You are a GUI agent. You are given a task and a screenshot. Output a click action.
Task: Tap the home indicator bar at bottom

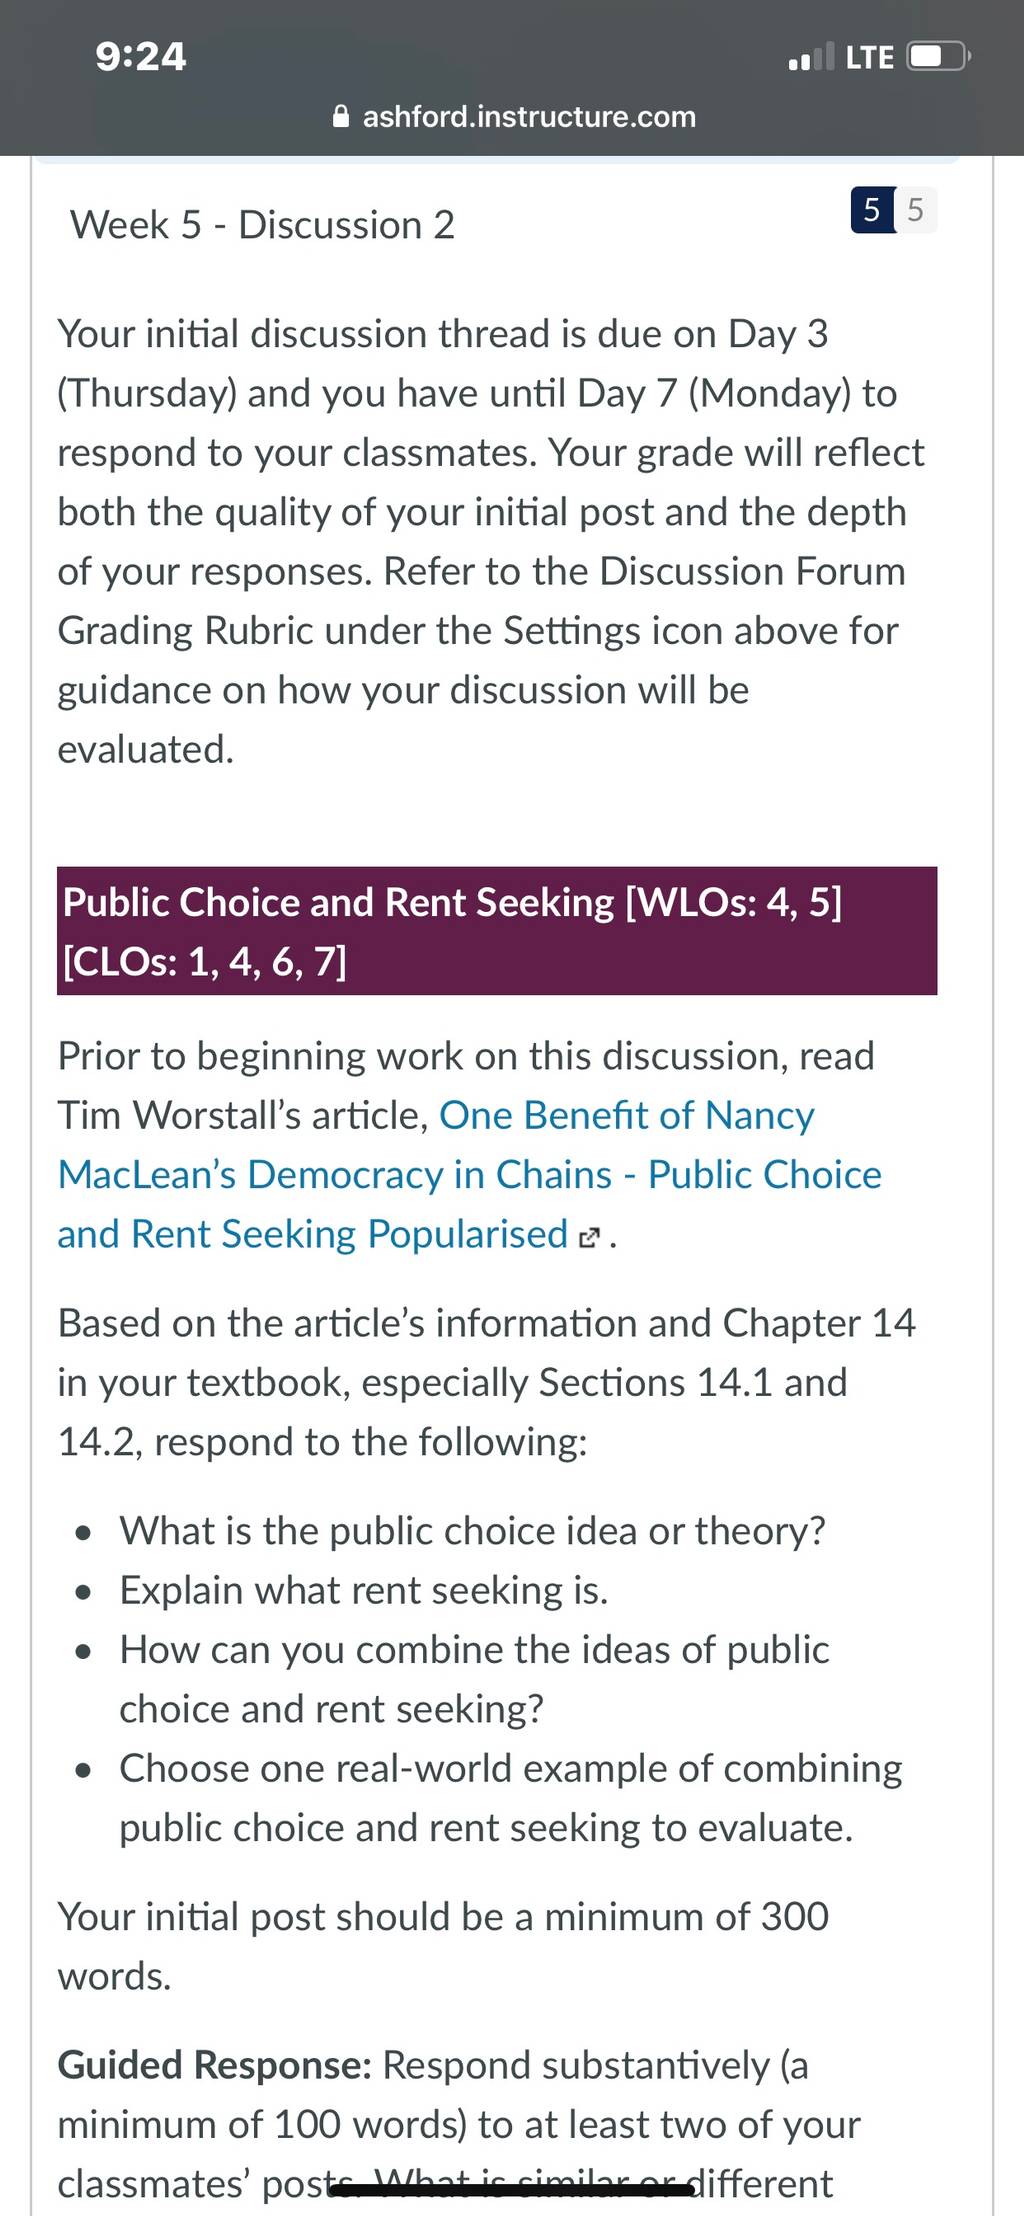click(512, 2191)
